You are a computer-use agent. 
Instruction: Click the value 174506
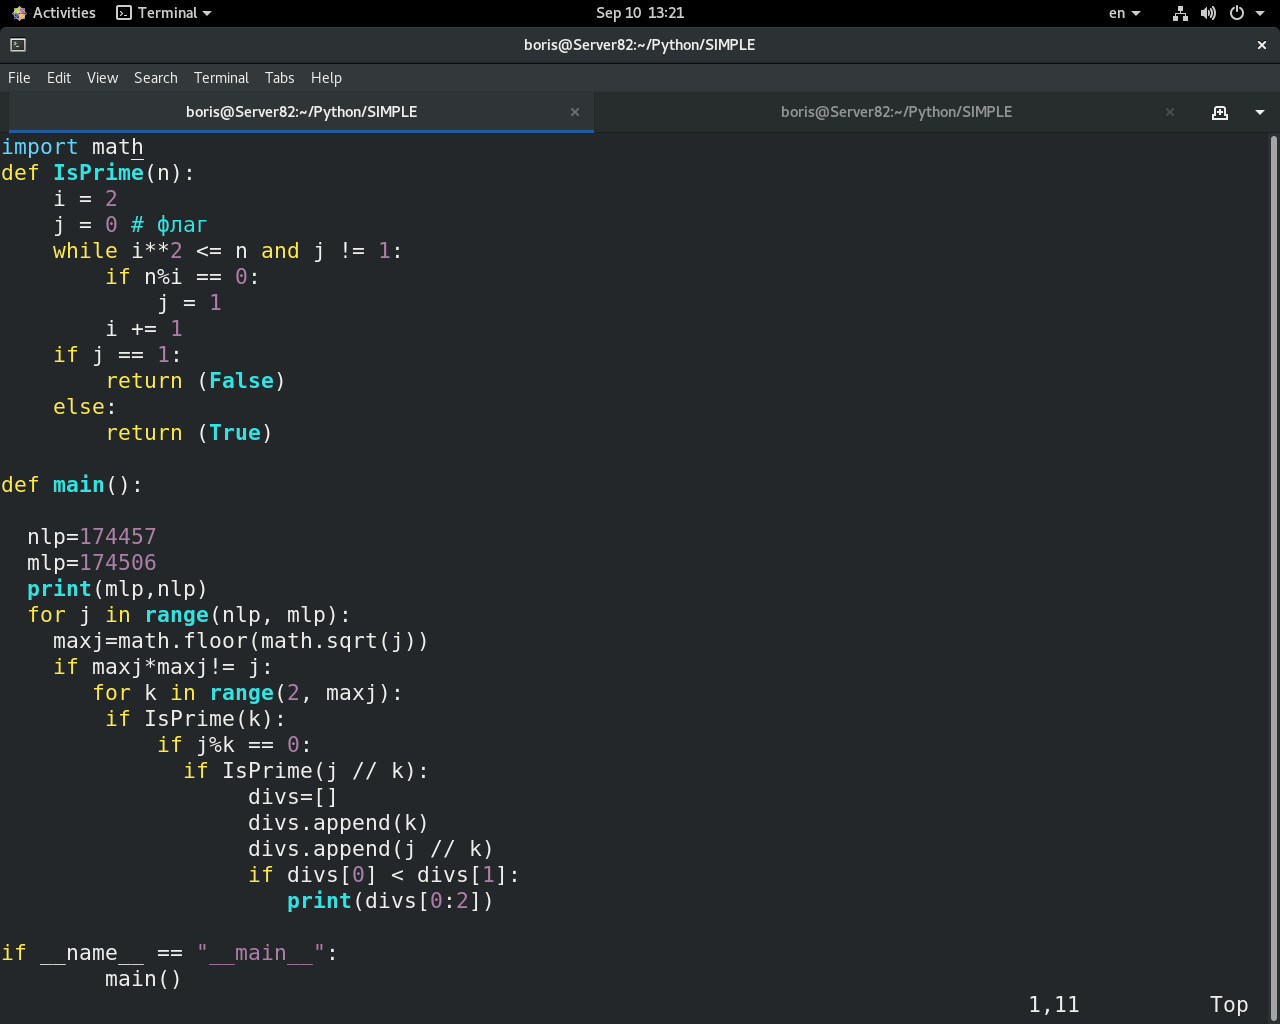coord(118,563)
